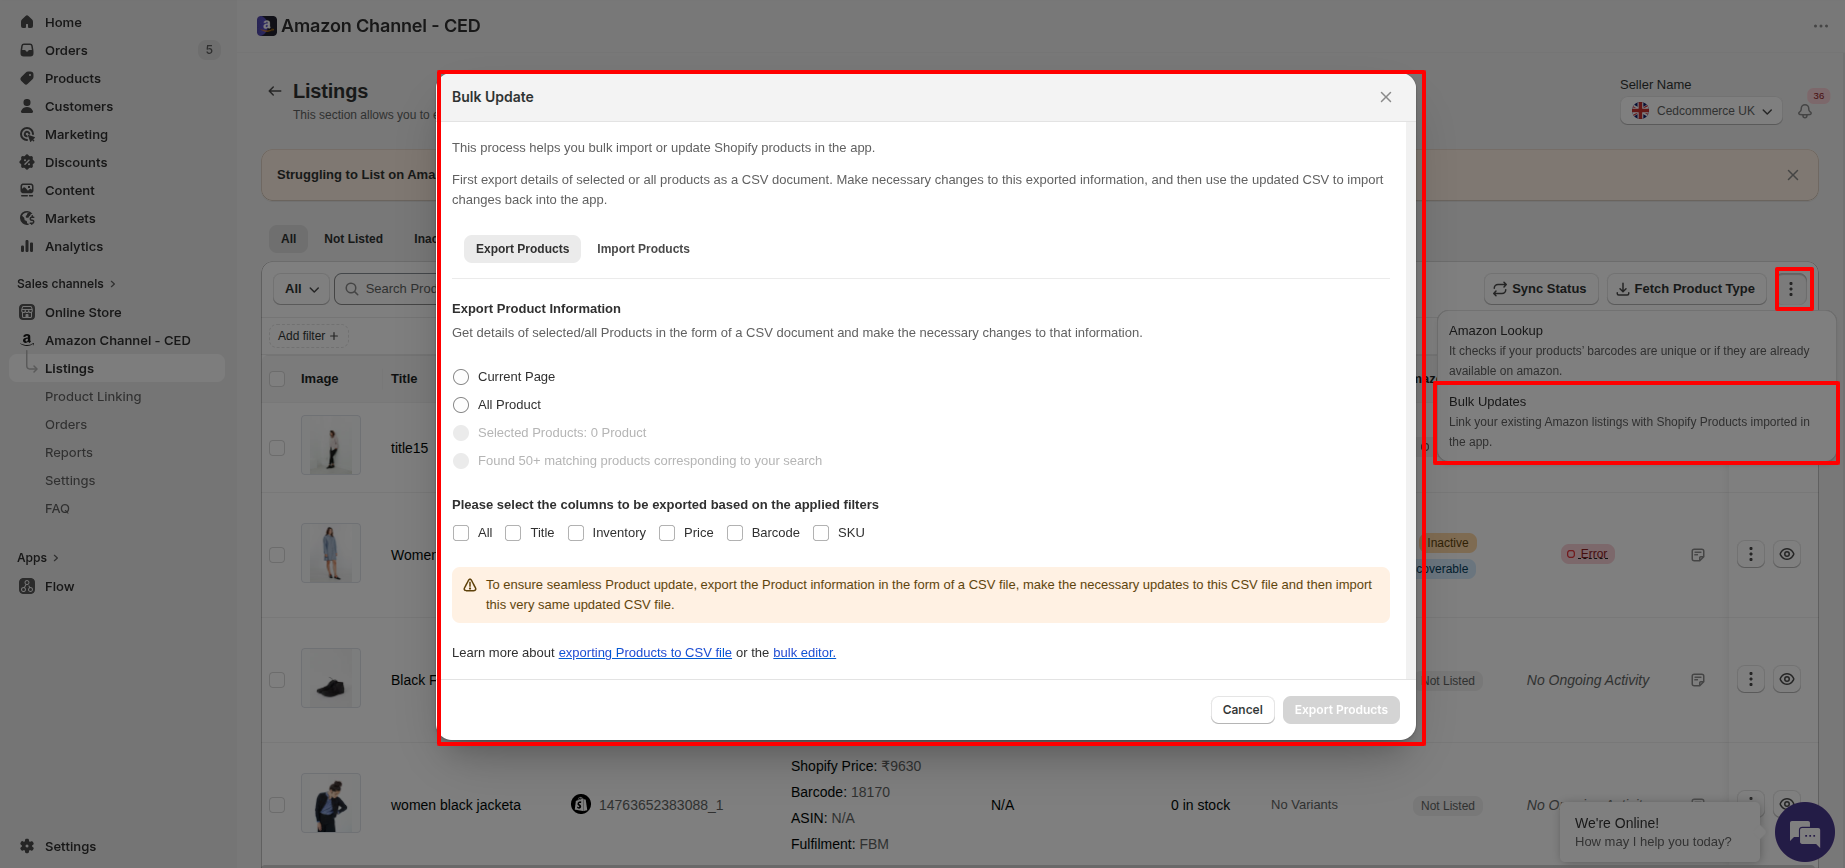Open the live chat bubble icon

point(1804,832)
